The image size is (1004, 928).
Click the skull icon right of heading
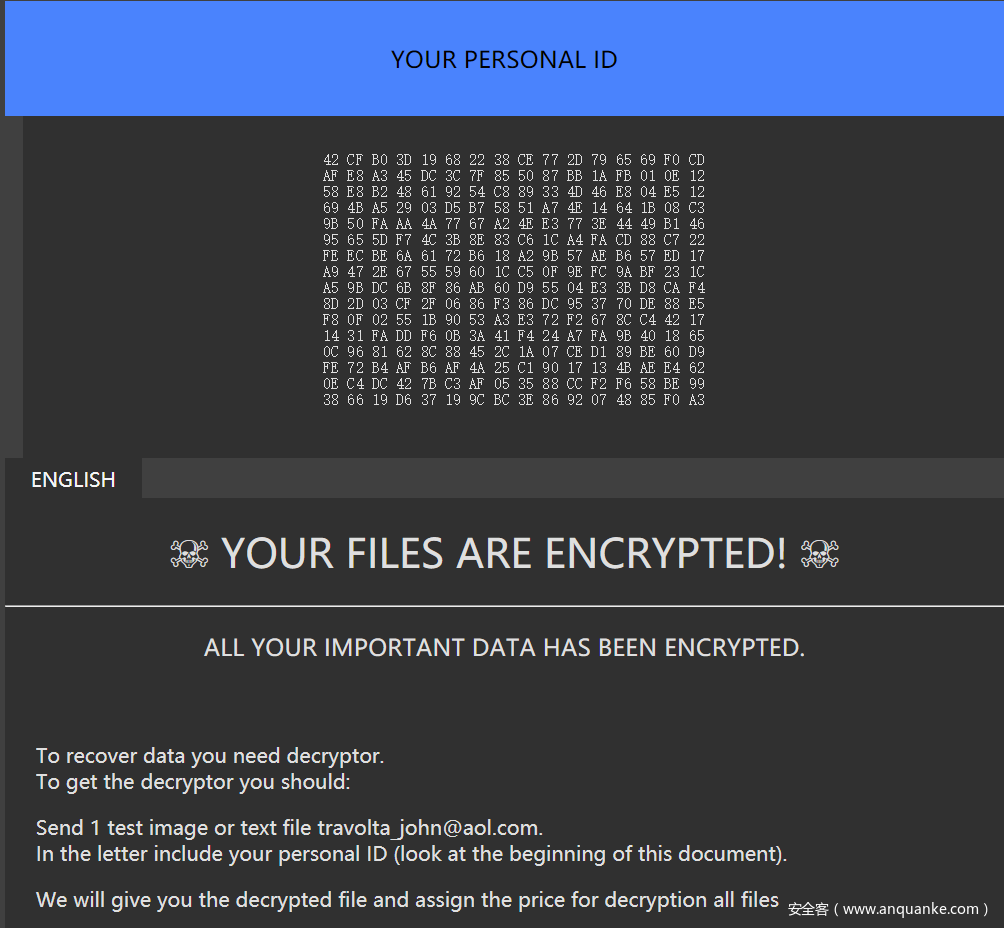(x=820, y=554)
